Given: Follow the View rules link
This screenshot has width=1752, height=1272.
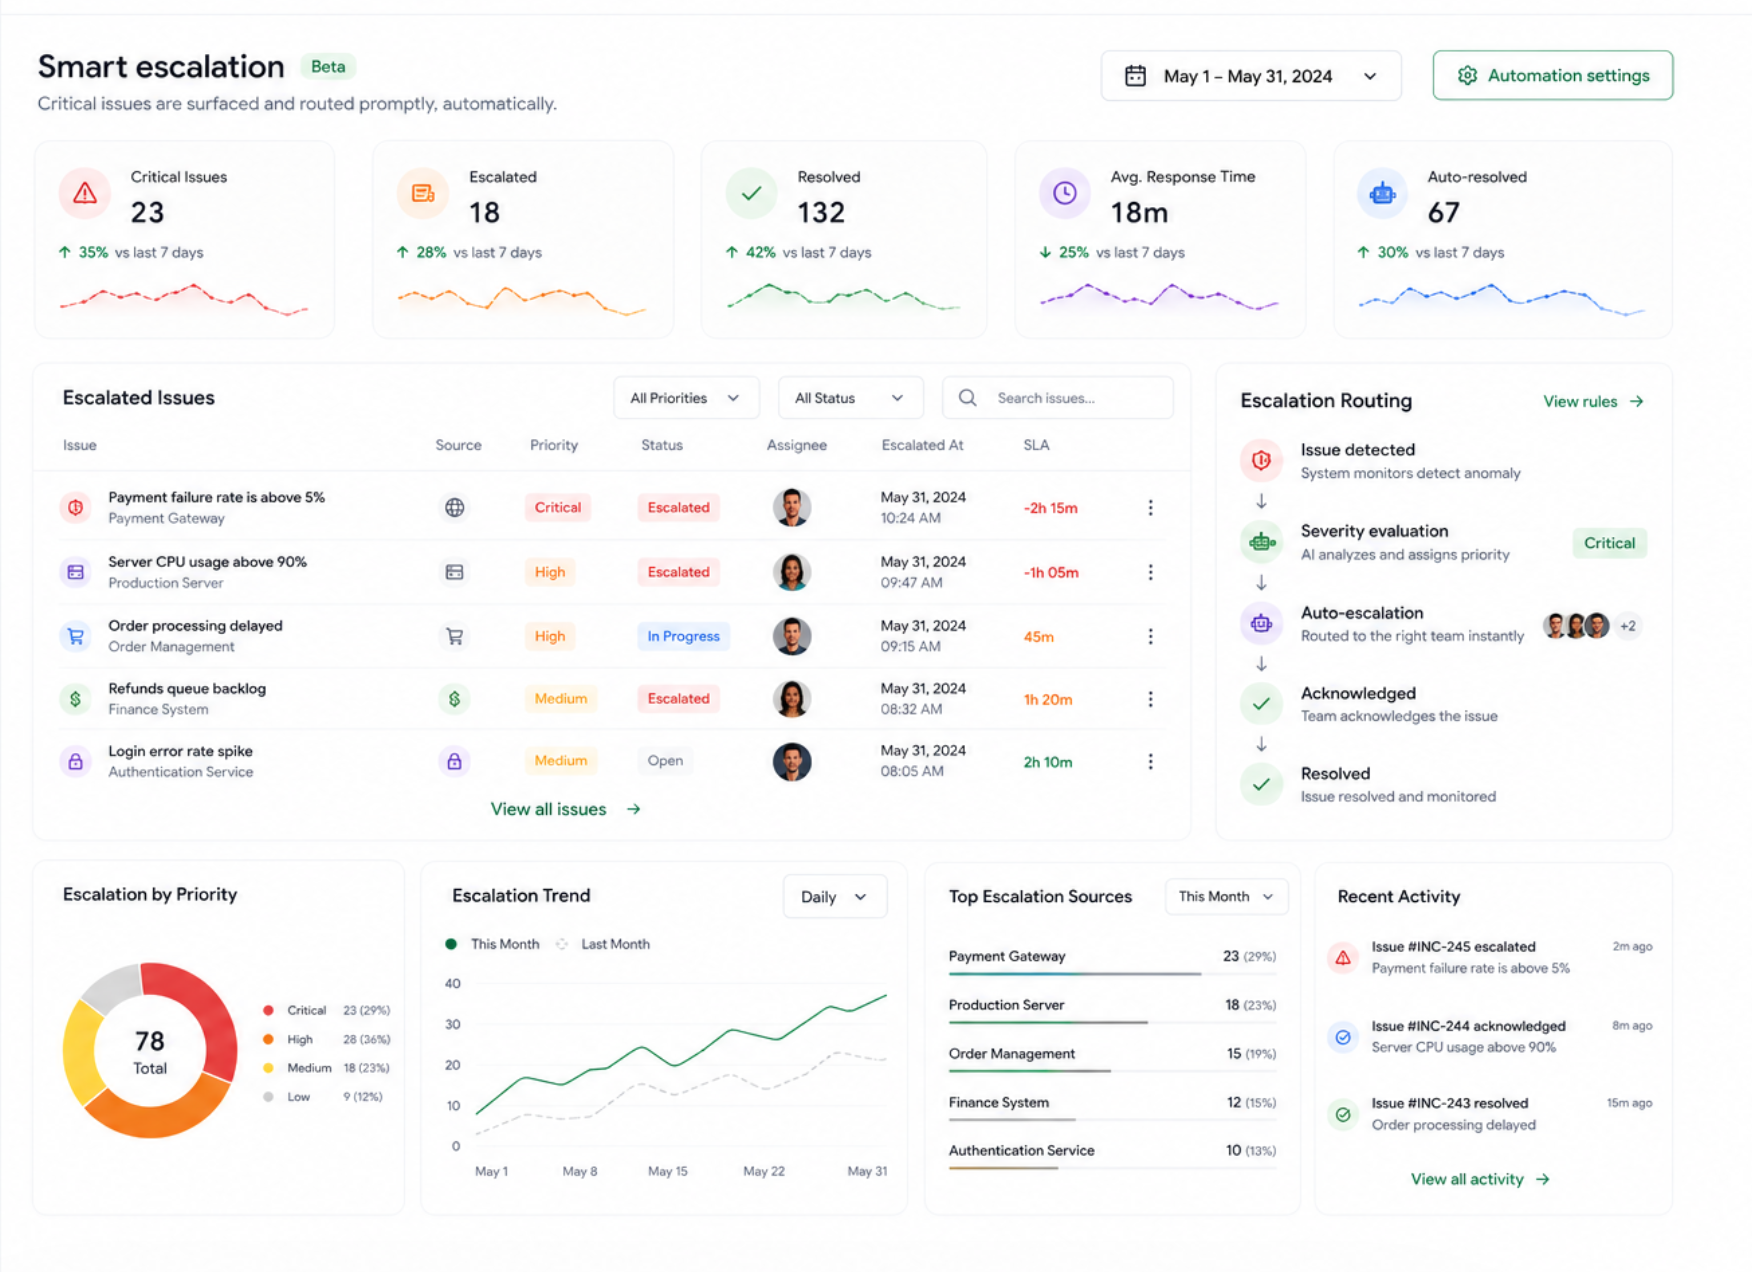Looking at the screenshot, I should (x=1593, y=401).
